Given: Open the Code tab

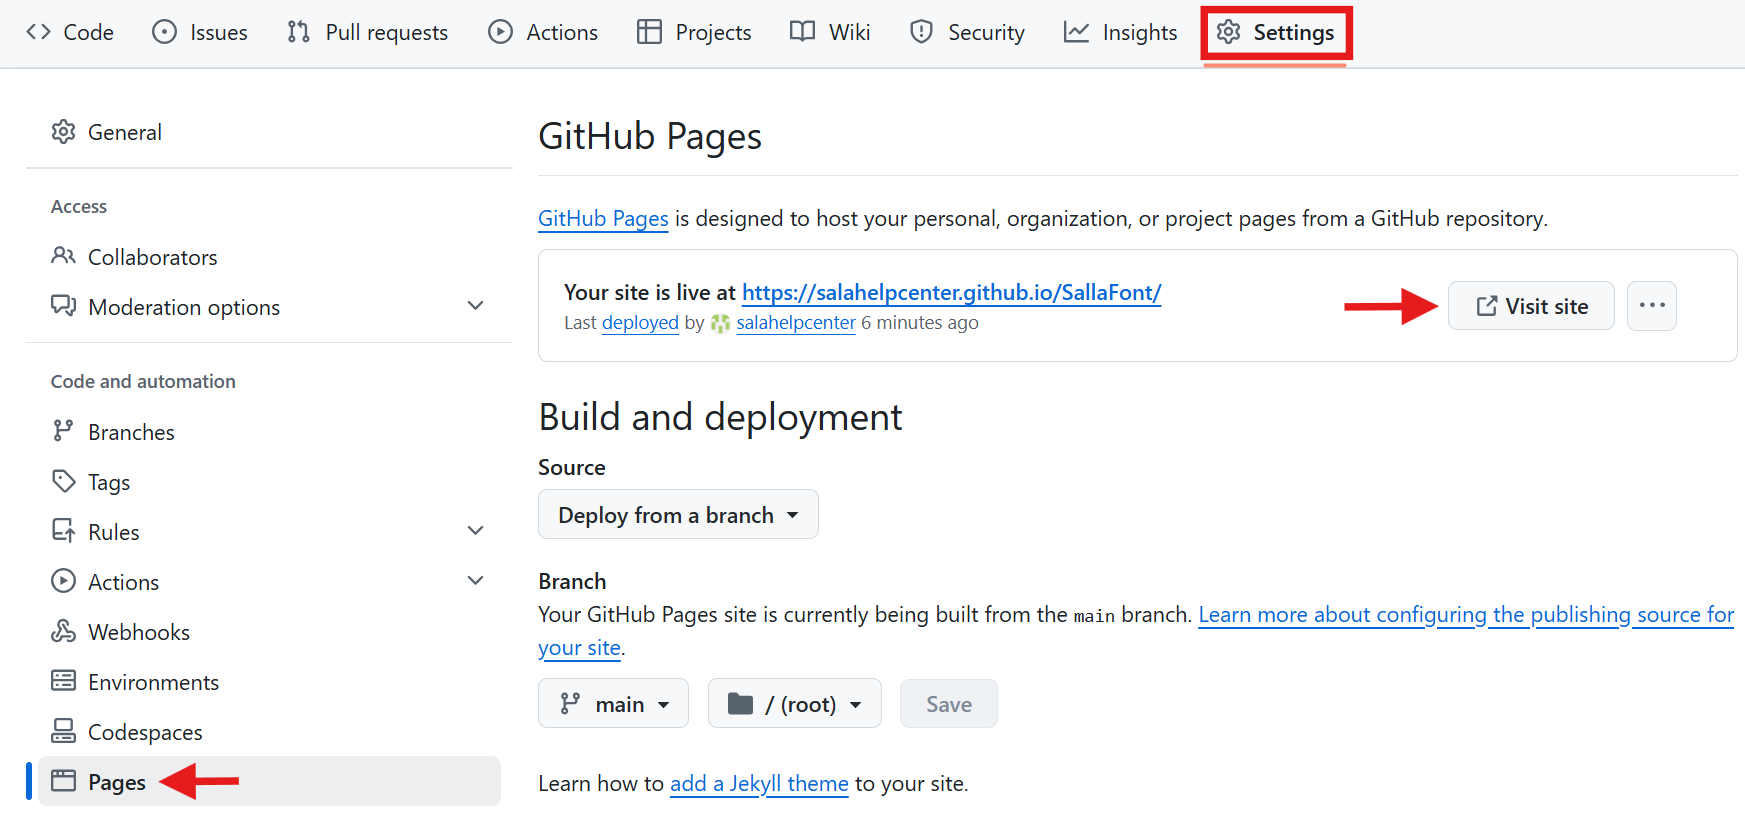Looking at the screenshot, I should [70, 32].
